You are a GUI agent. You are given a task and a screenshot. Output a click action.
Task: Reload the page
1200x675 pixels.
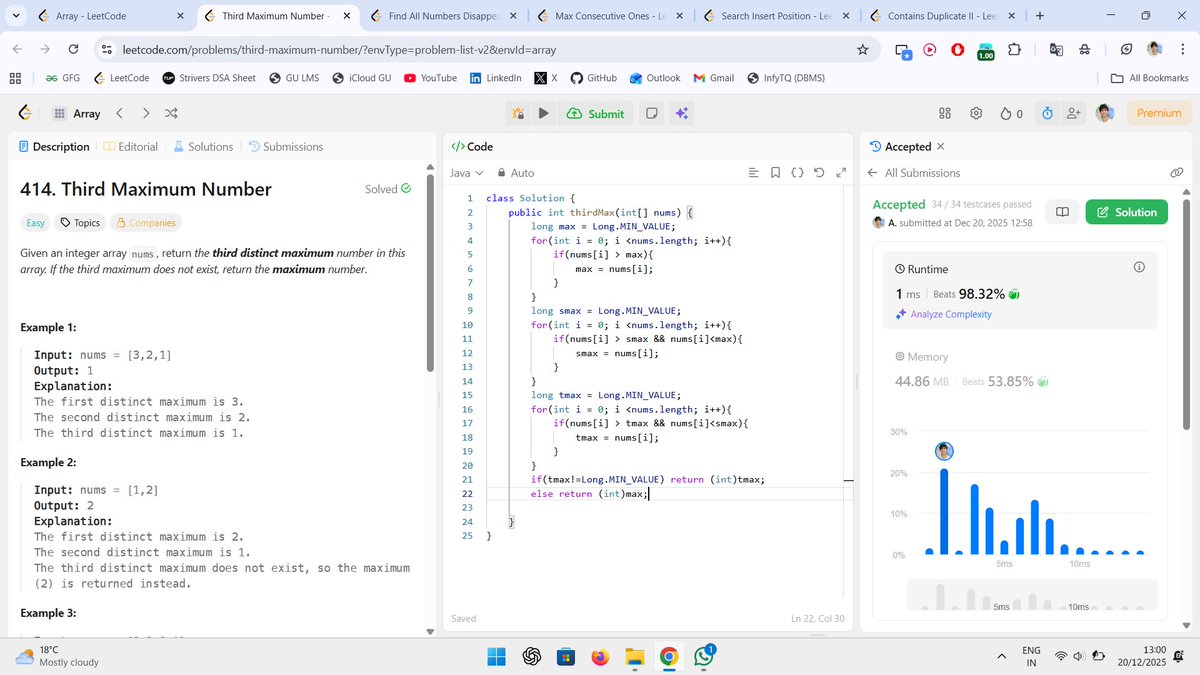click(x=73, y=49)
